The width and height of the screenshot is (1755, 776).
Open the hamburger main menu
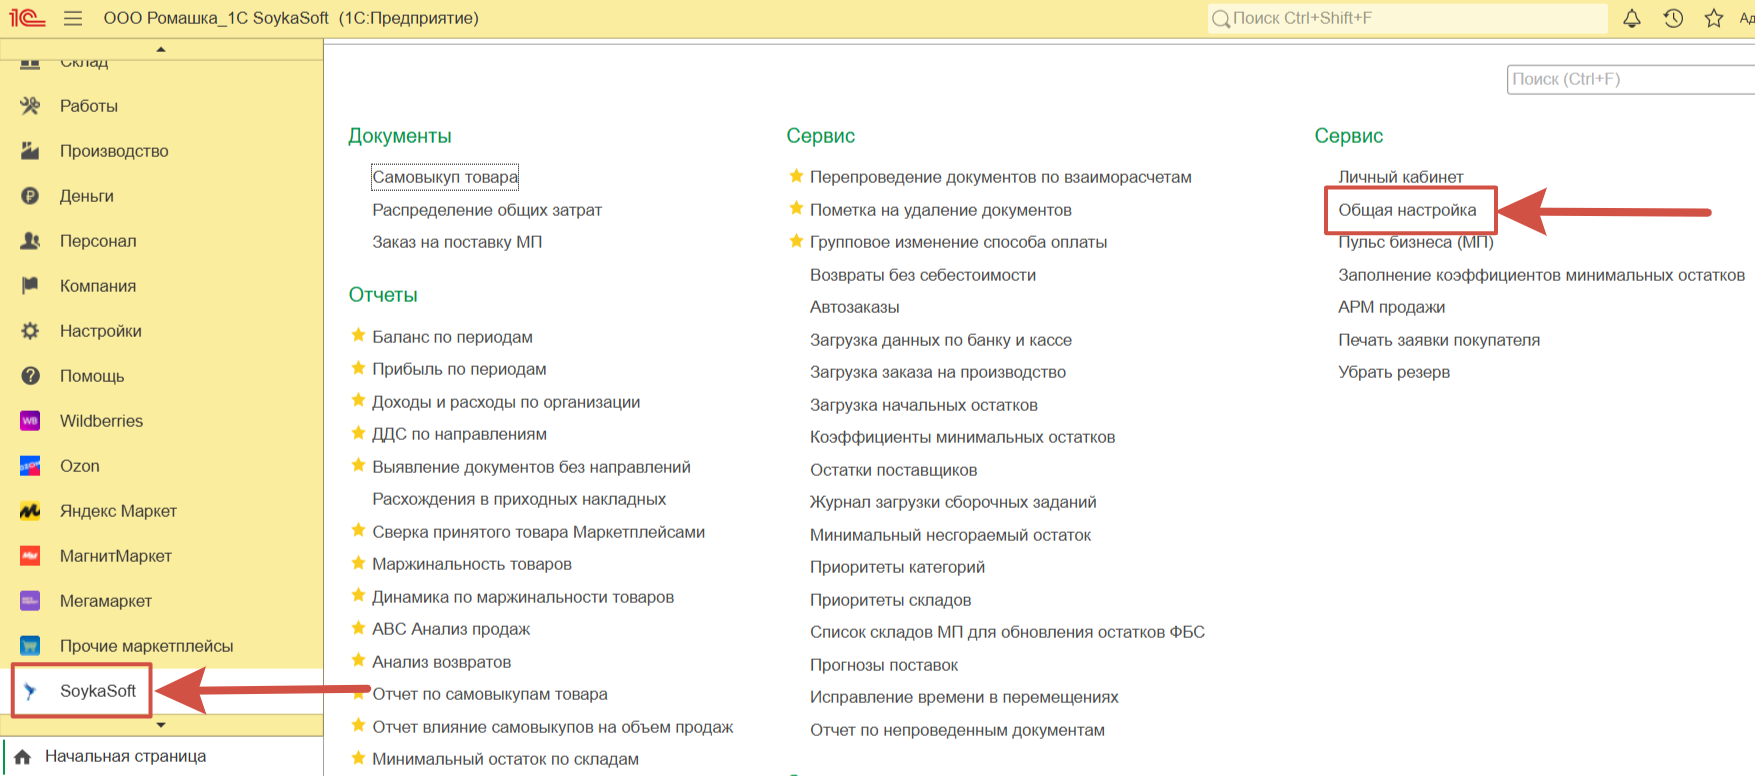[73, 18]
